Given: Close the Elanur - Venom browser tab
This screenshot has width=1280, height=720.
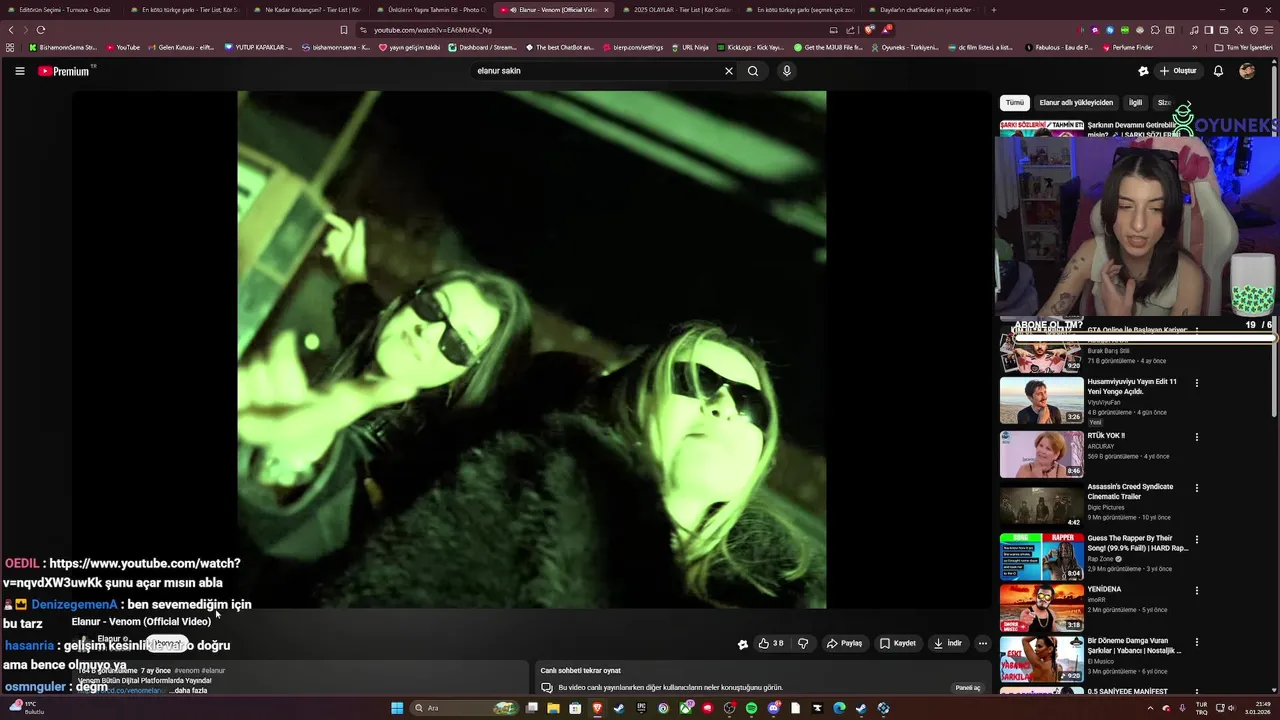Looking at the screenshot, I should [606, 10].
